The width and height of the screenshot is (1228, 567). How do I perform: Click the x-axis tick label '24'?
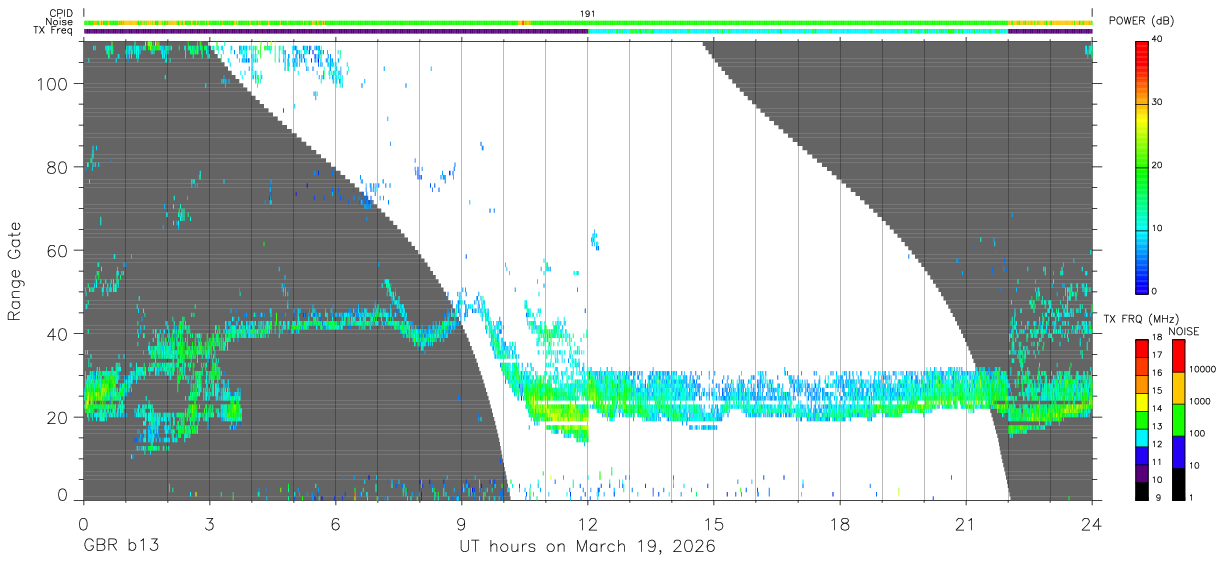pyautogui.click(x=1092, y=523)
